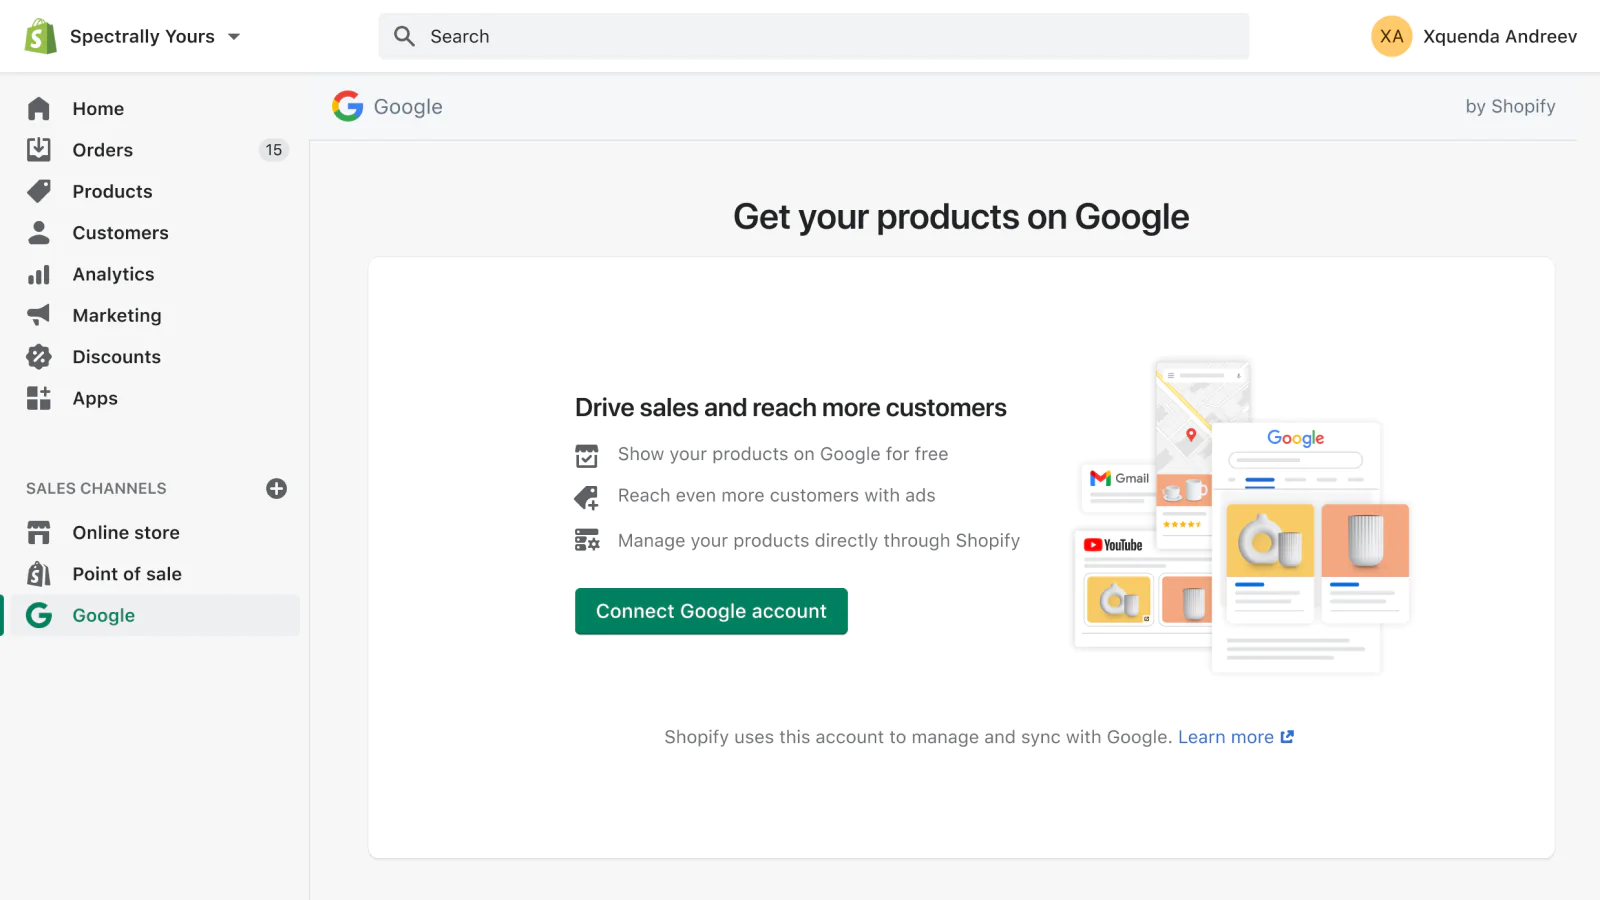Click the Search input field
The width and height of the screenshot is (1600, 900).
point(814,36)
